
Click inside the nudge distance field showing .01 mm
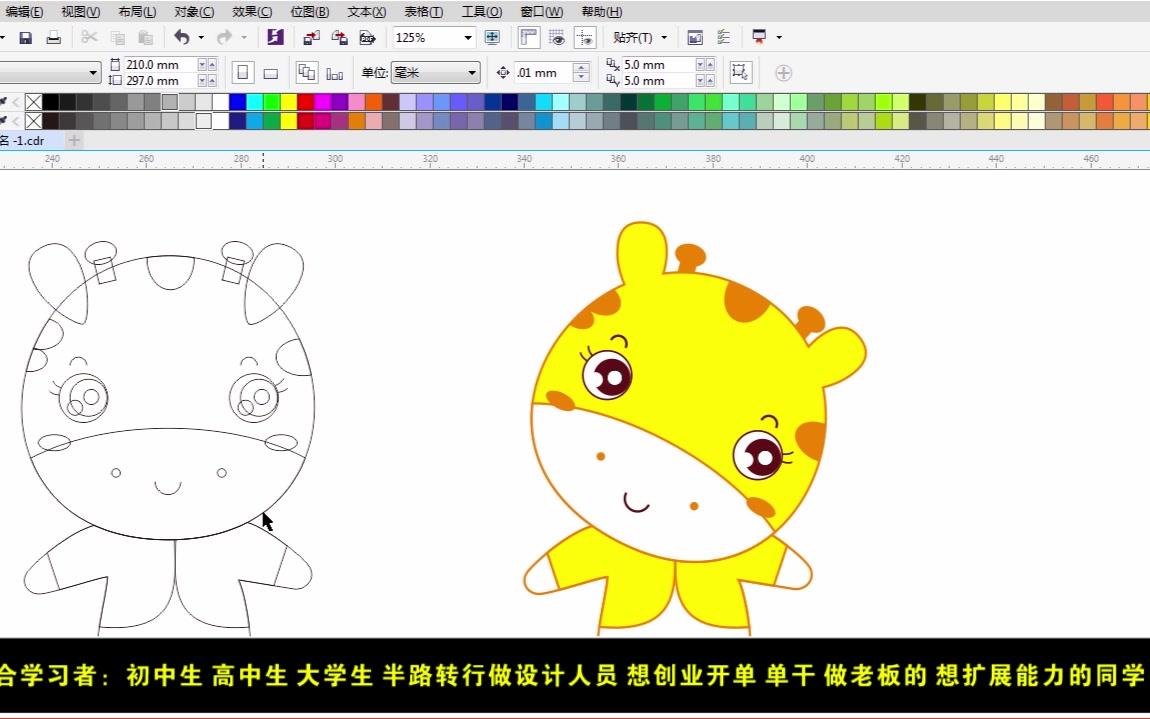(540, 72)
